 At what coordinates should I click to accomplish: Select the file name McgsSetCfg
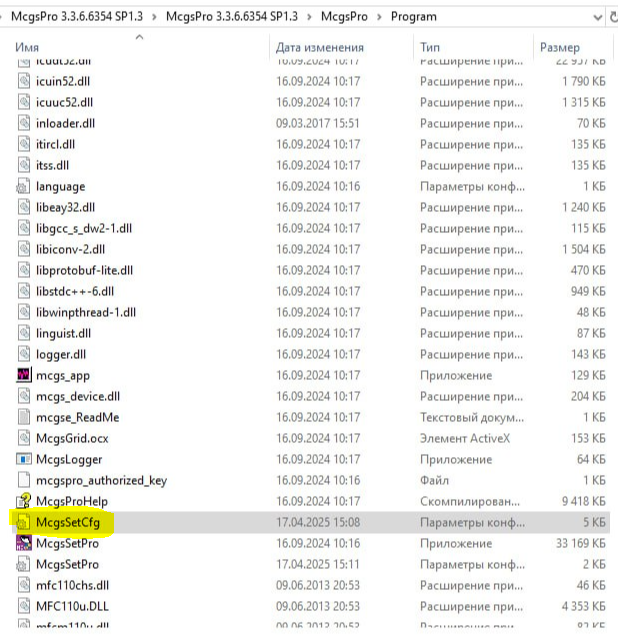coord(68,522)
